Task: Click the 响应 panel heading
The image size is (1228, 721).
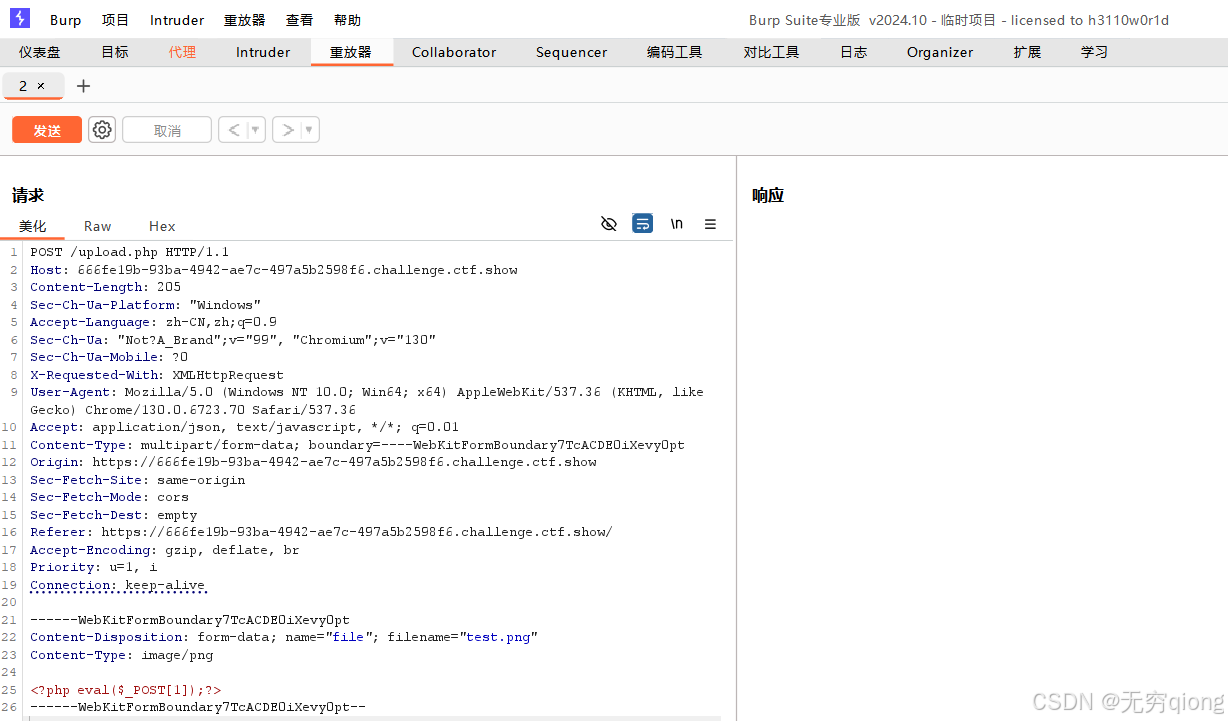Action: tap(768, 195)
